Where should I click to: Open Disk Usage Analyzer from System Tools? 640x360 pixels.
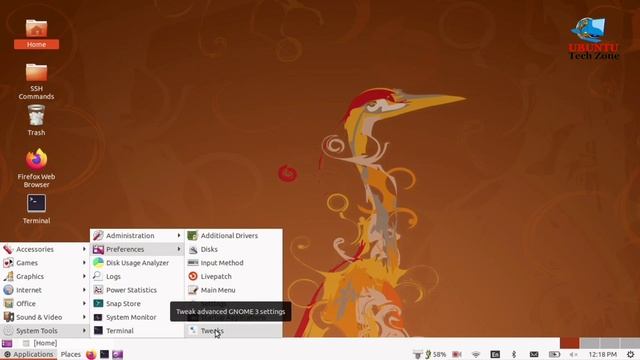point(137,263)
